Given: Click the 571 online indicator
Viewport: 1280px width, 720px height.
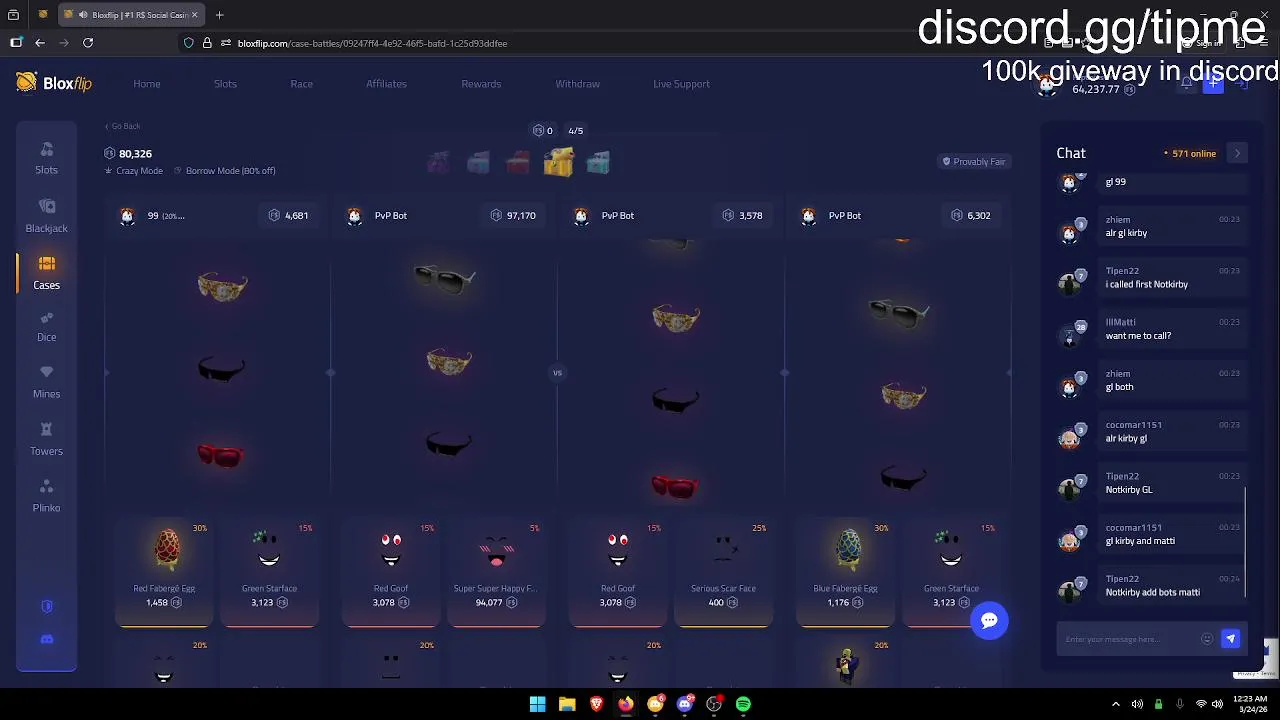Looking at the screenshot, I should 1190,154.
